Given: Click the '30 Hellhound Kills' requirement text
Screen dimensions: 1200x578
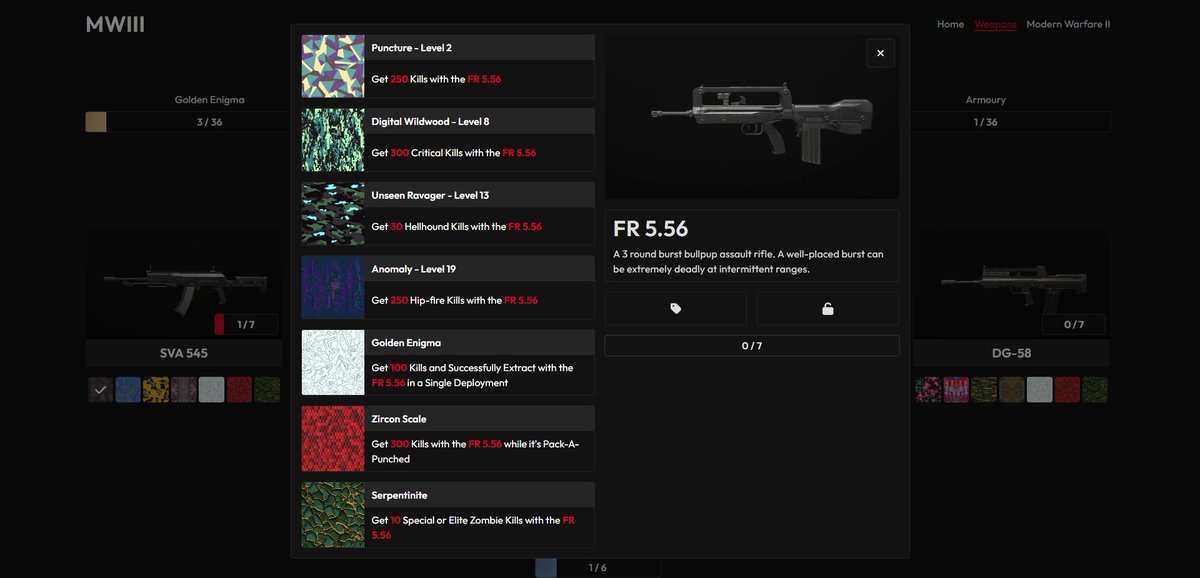Looking at the screenshot, I should [456, 227].
